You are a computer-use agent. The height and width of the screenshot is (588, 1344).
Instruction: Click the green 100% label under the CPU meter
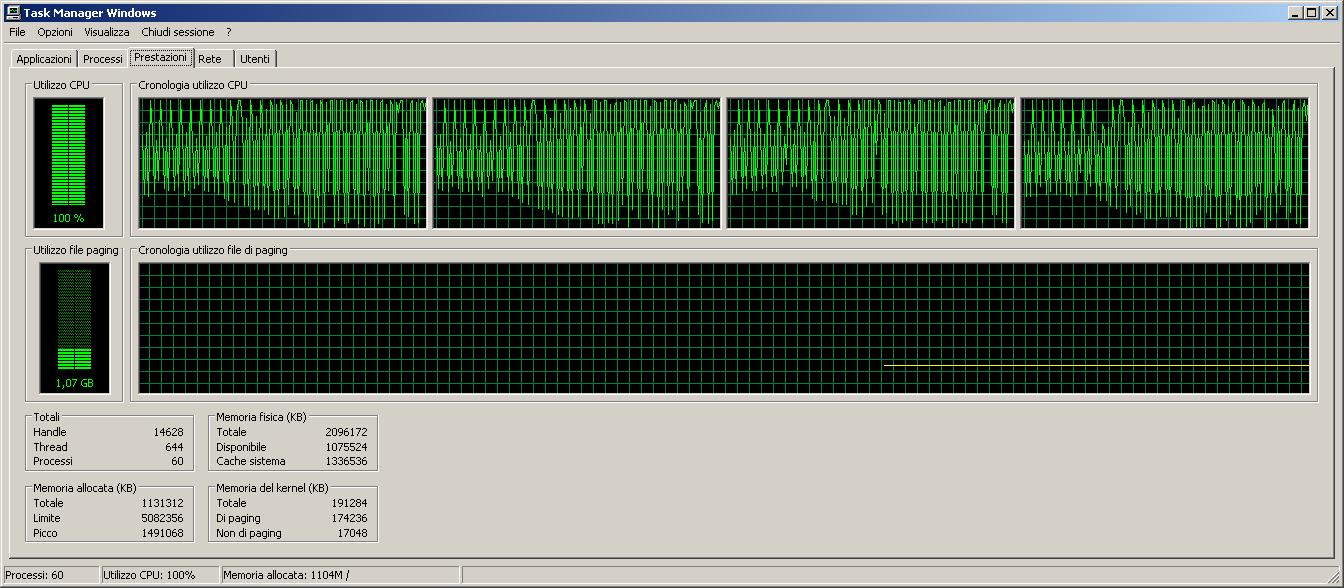(70, 216)
